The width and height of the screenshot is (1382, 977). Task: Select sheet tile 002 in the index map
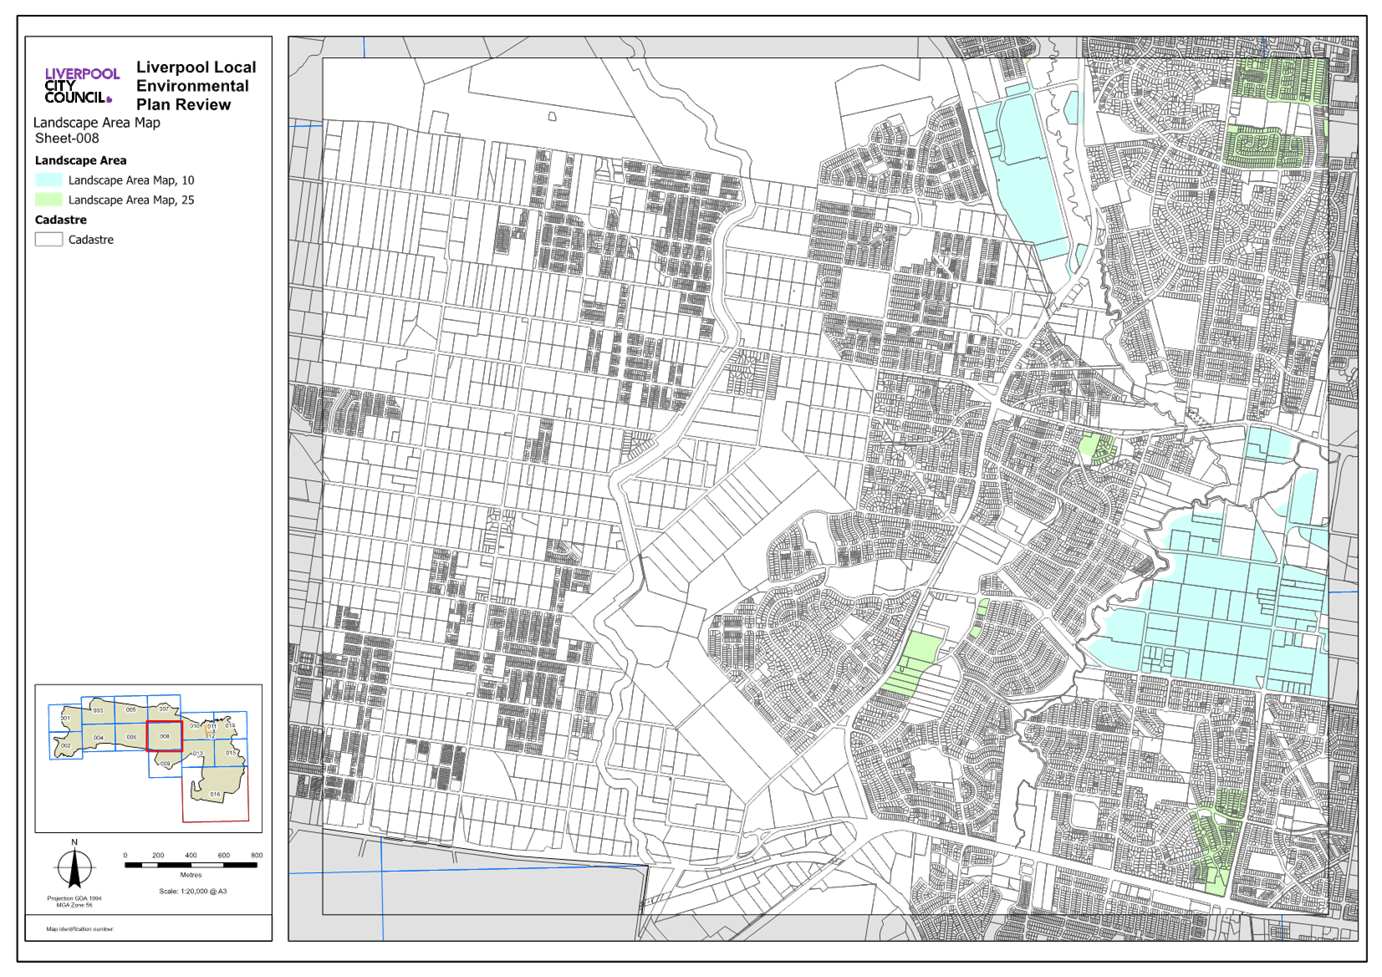tap(66, 746)
